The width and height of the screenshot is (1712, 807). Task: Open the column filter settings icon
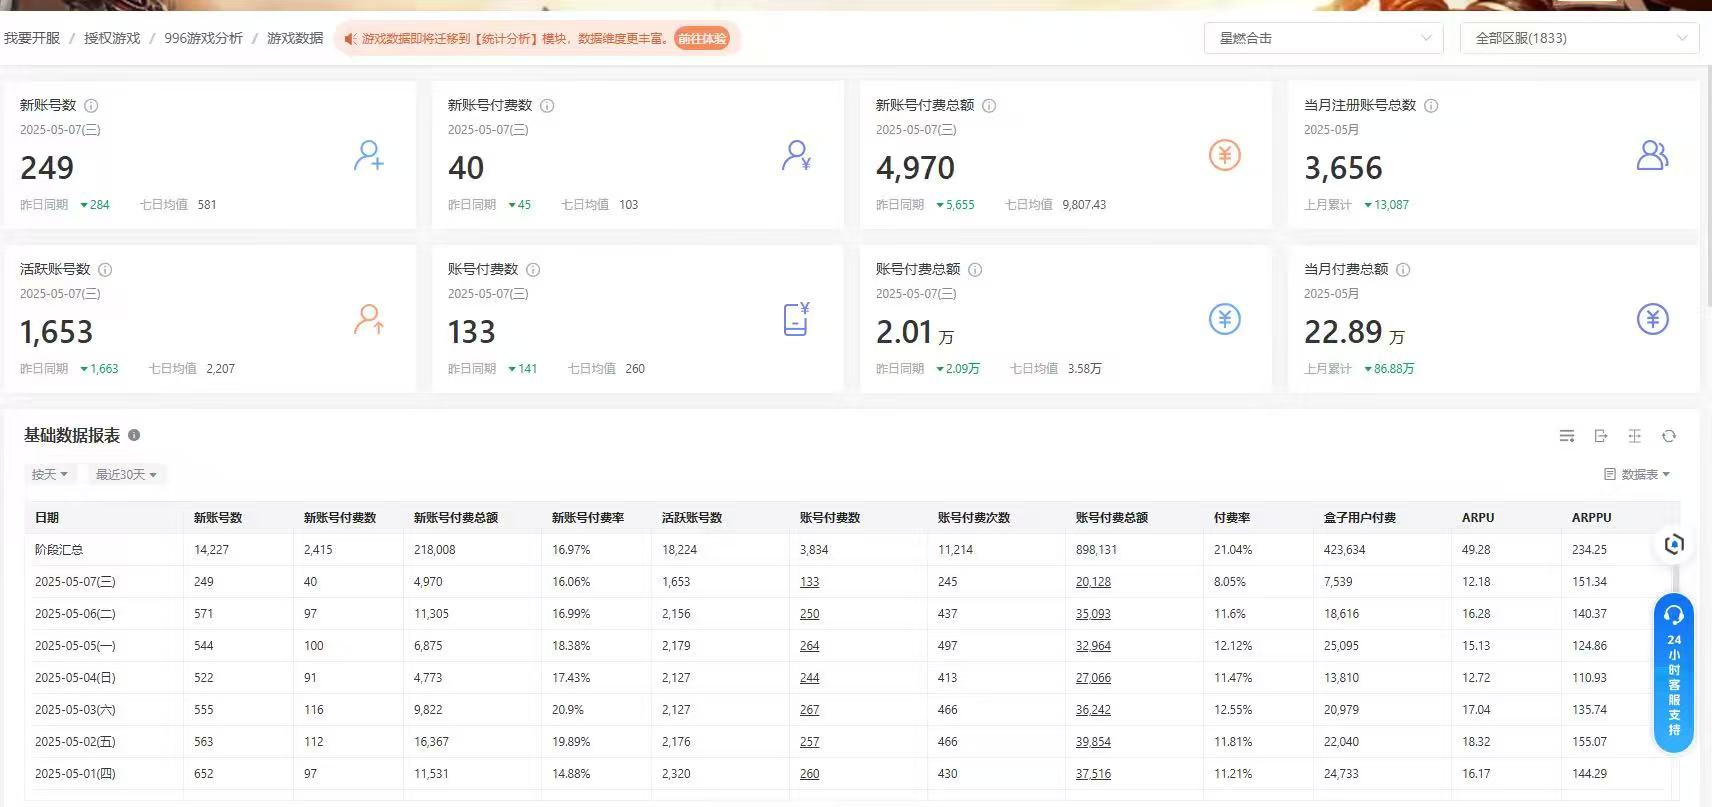[x=1567, y=436]
